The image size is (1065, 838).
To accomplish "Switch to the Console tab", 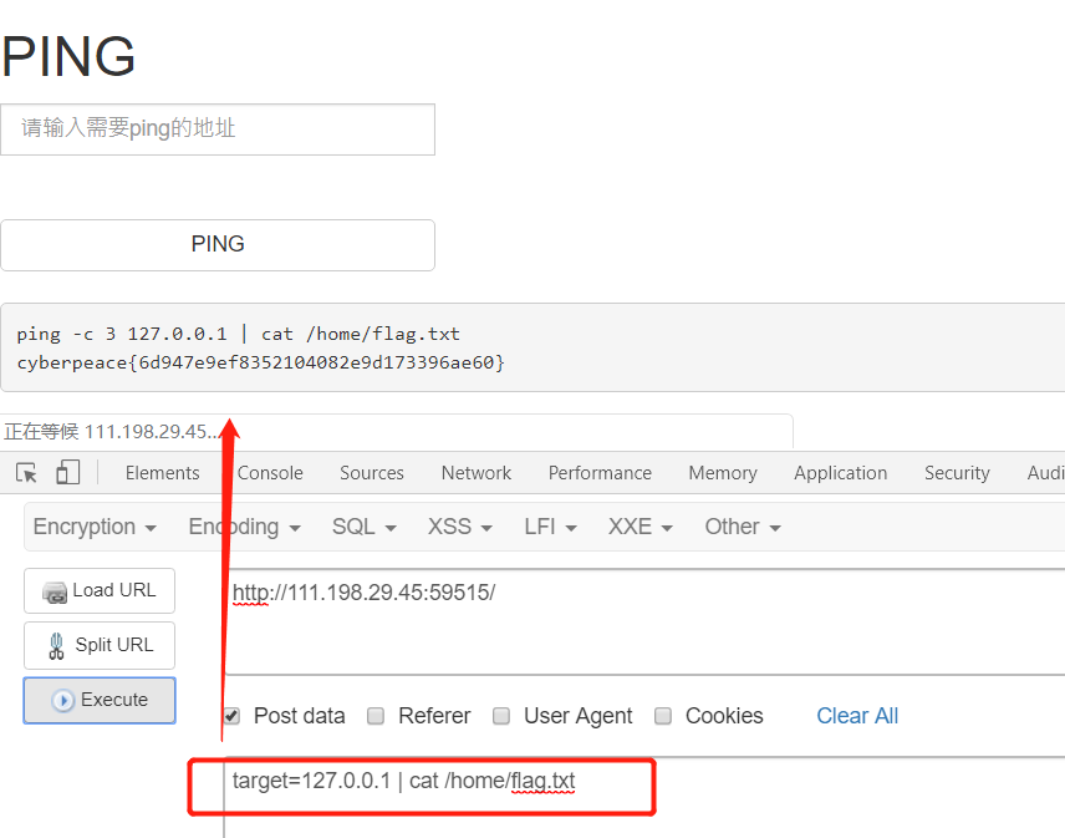I will [x=270, y=473].
